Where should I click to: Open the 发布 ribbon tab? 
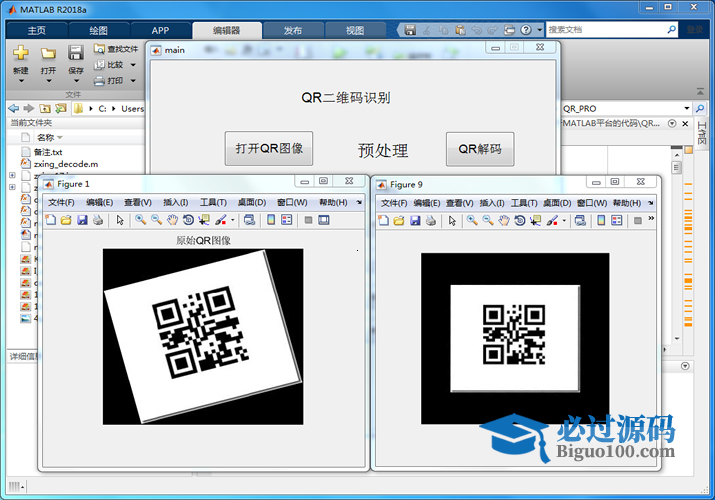[x=293, y=31]
